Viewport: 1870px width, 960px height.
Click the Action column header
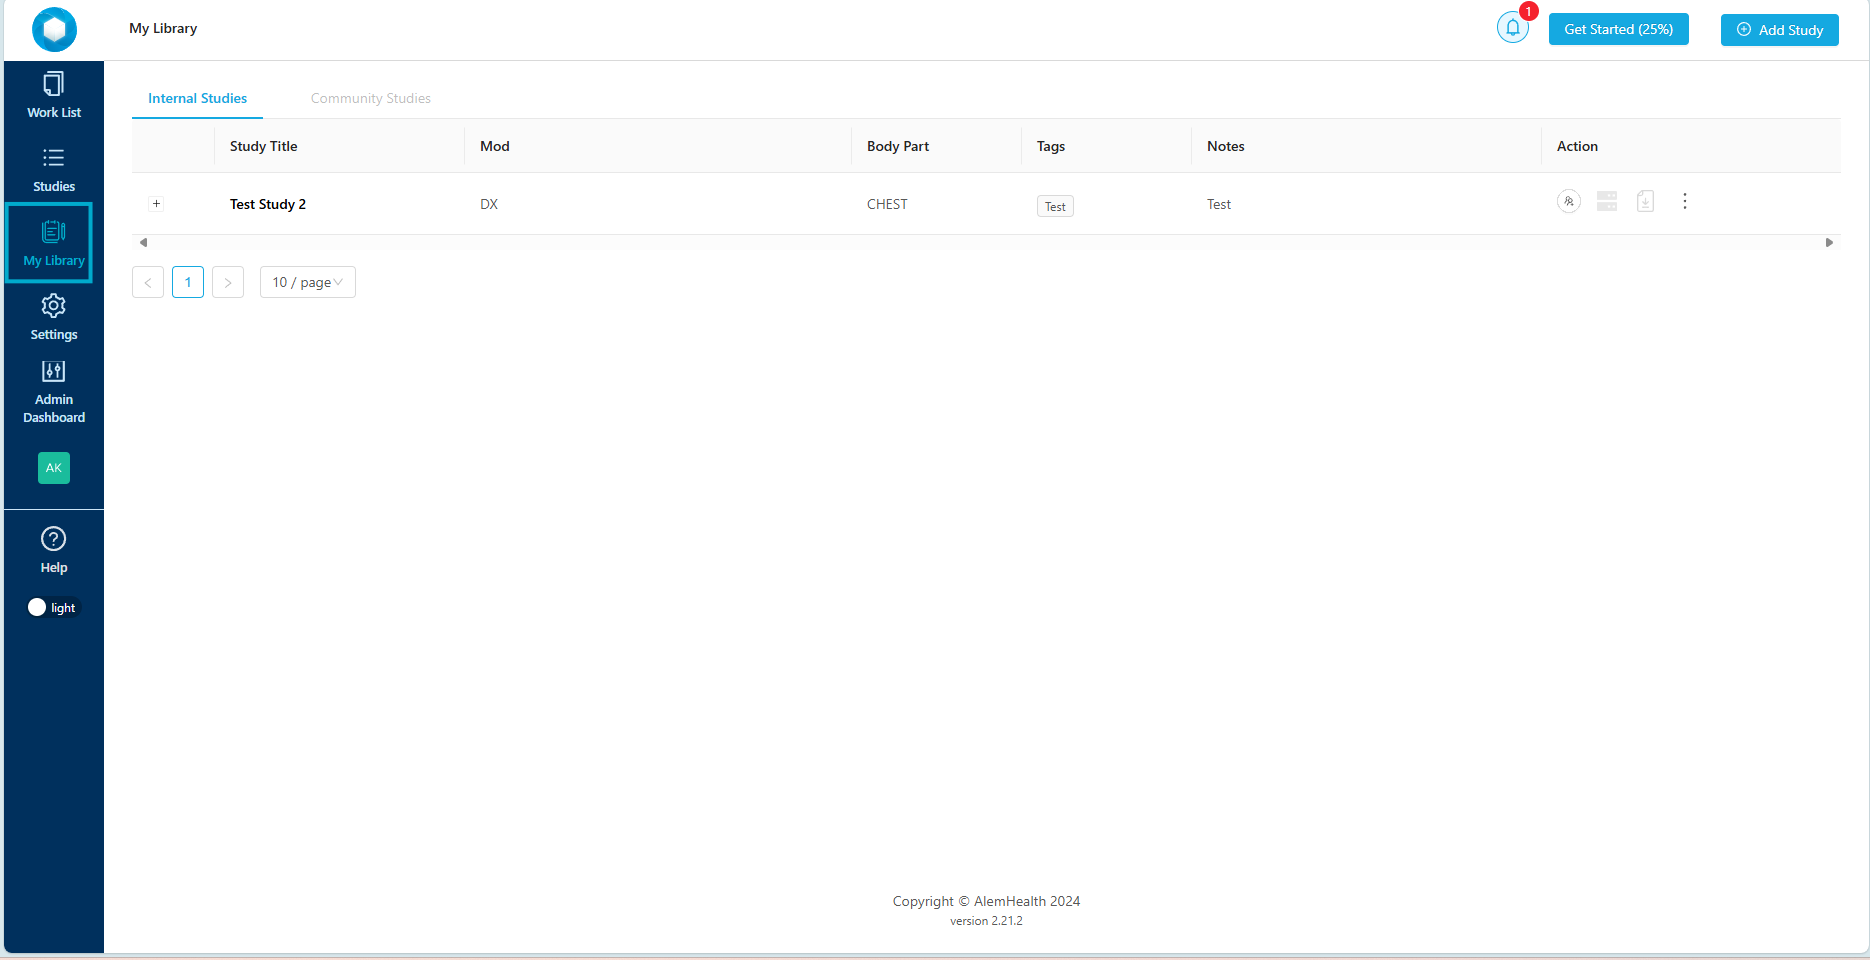1577,146
